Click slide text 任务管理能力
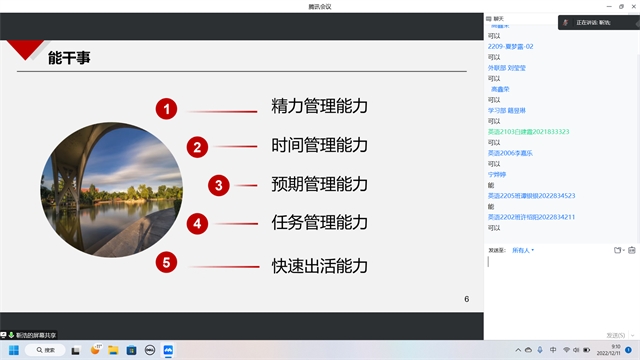The image size is (640, 360). (x=320, y=222)
